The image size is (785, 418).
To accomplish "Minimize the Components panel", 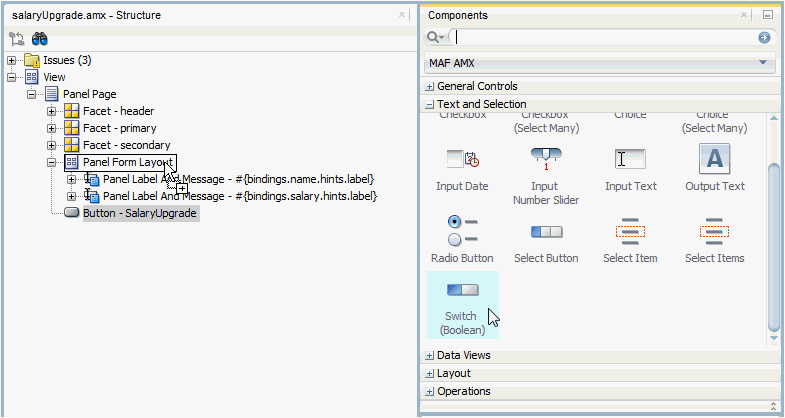I will click(x=768, y=15).
